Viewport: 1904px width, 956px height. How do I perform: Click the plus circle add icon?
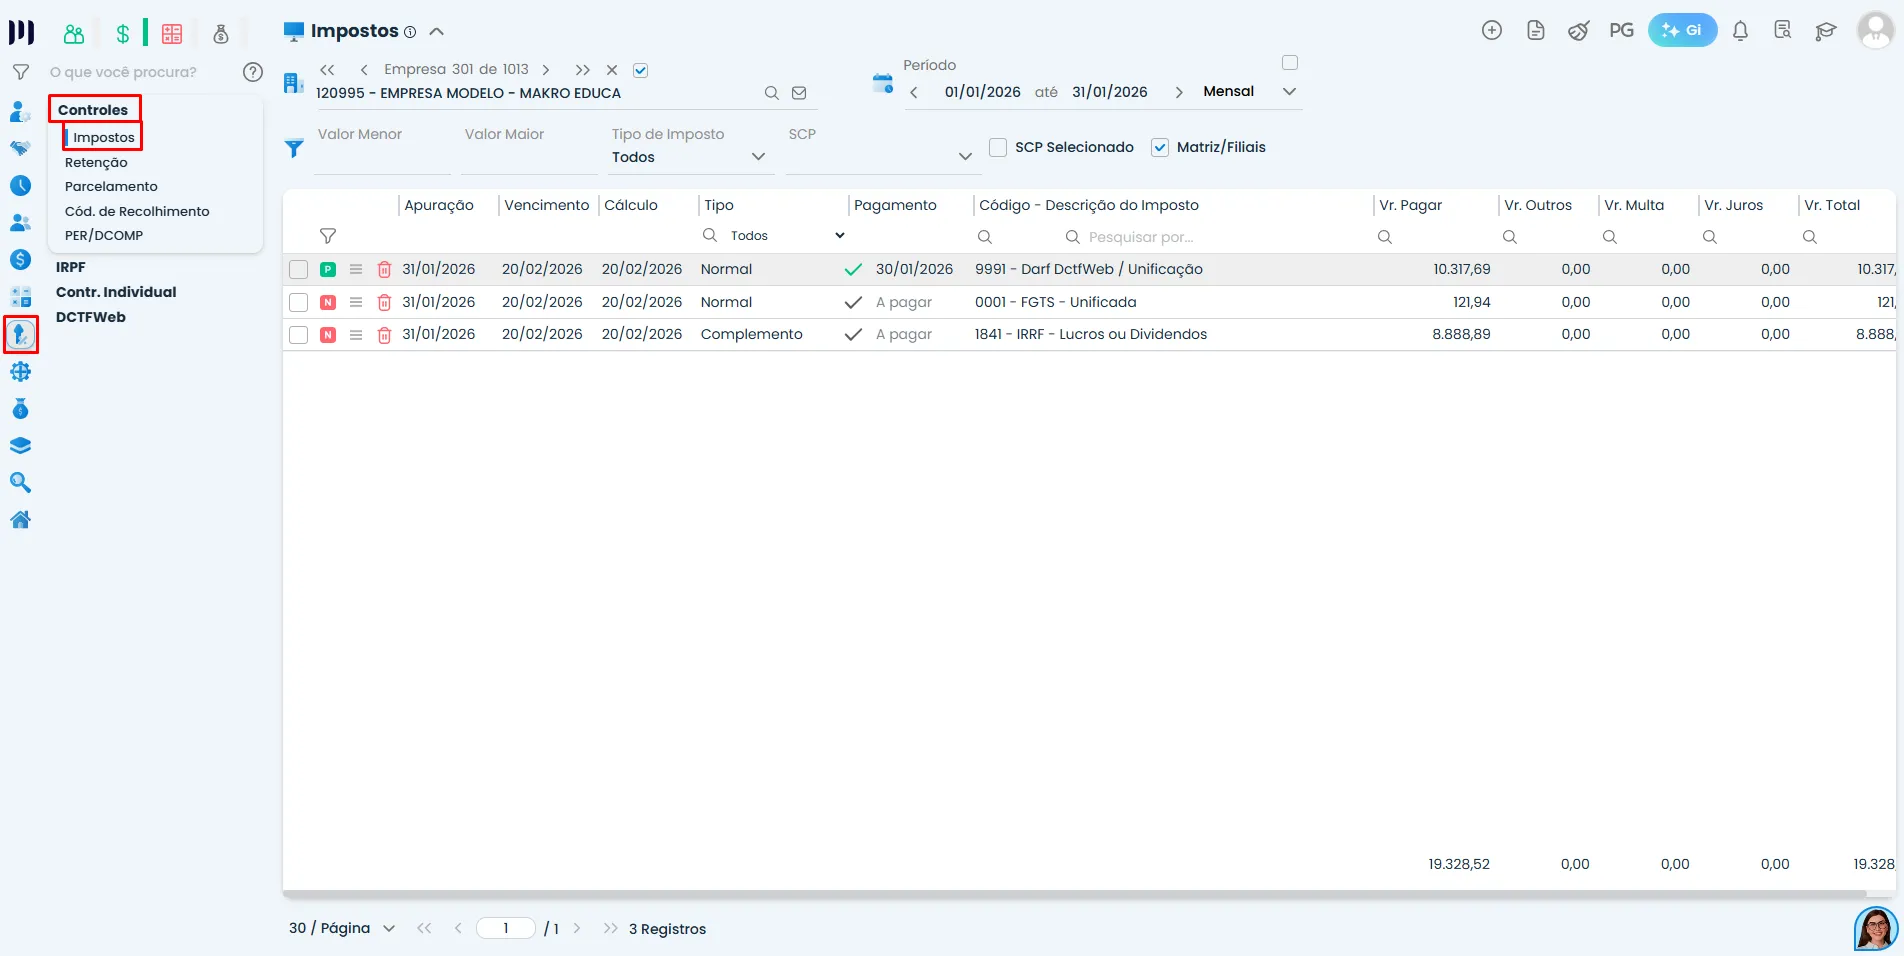click(1491, 31)
